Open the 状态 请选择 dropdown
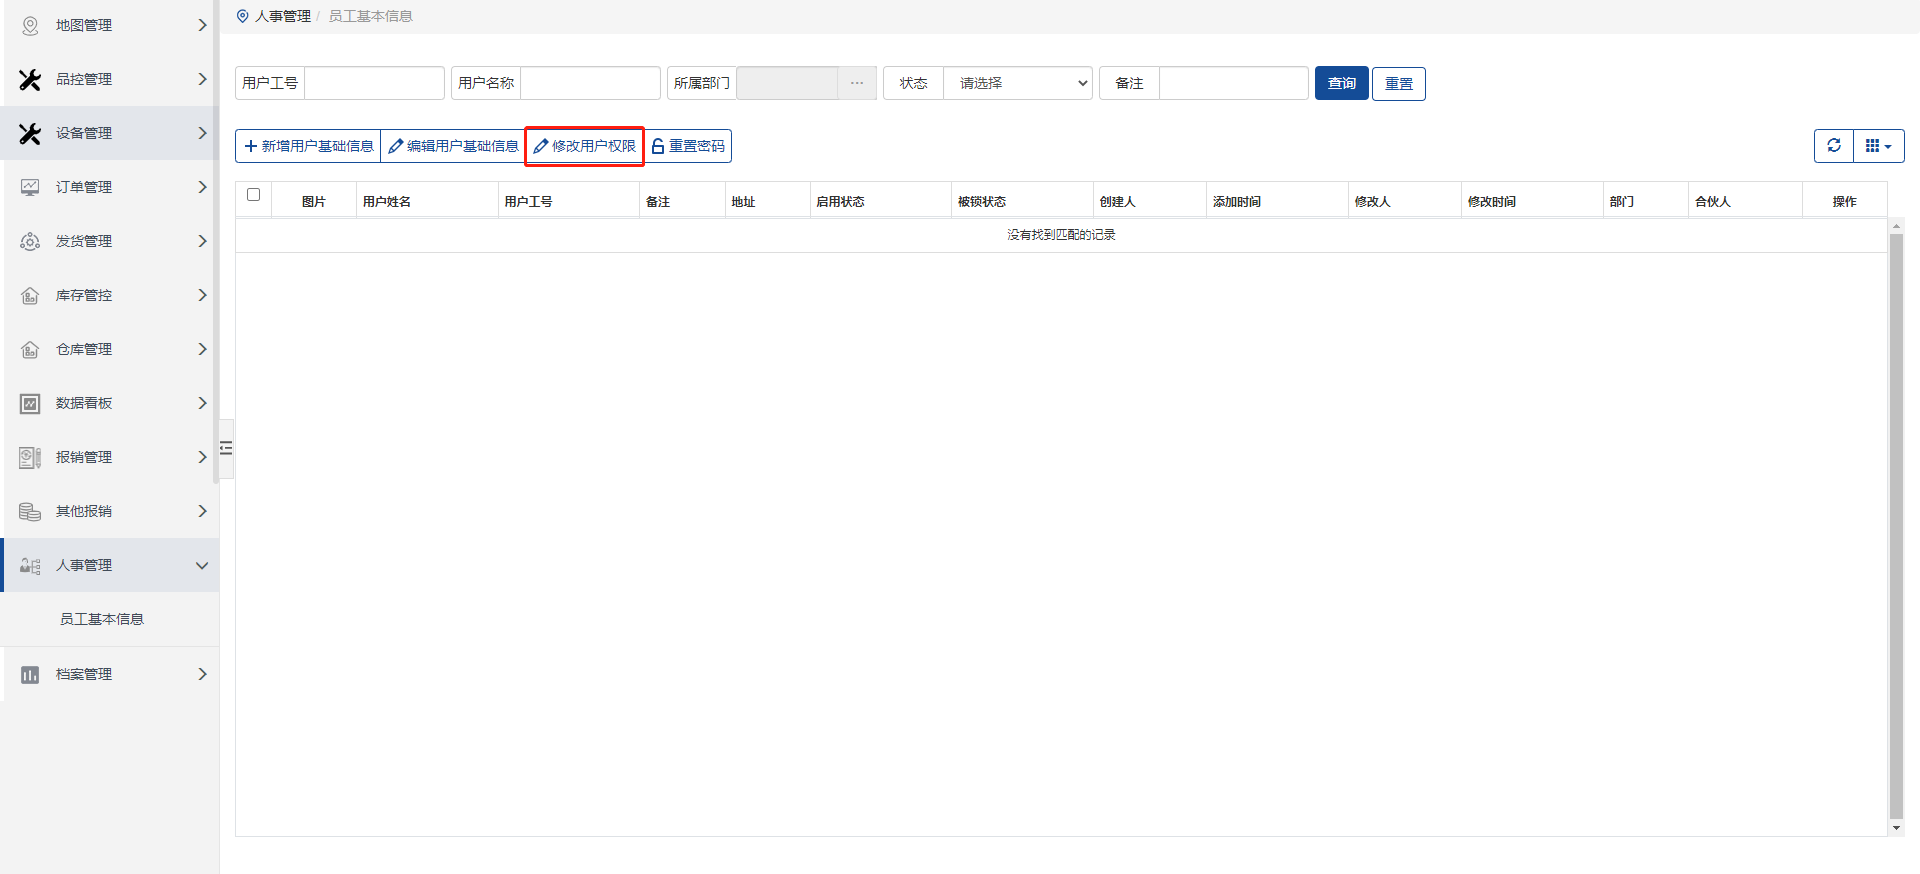Screen dimensions: 1920x874 1019,83
